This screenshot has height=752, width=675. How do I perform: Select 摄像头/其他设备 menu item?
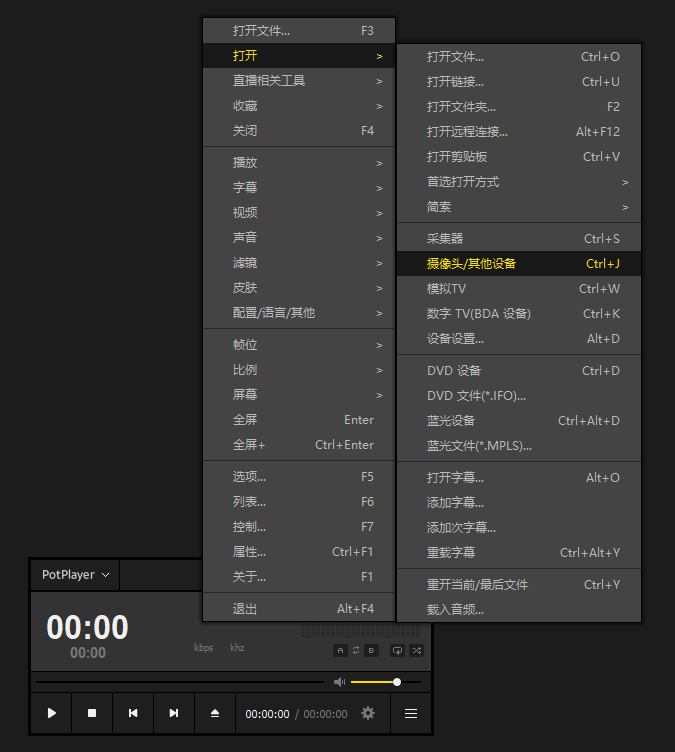(519, 264)
